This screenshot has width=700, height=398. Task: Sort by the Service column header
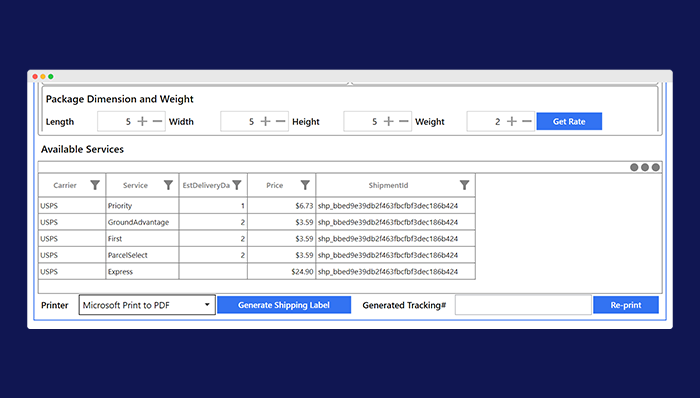point(135,185)
